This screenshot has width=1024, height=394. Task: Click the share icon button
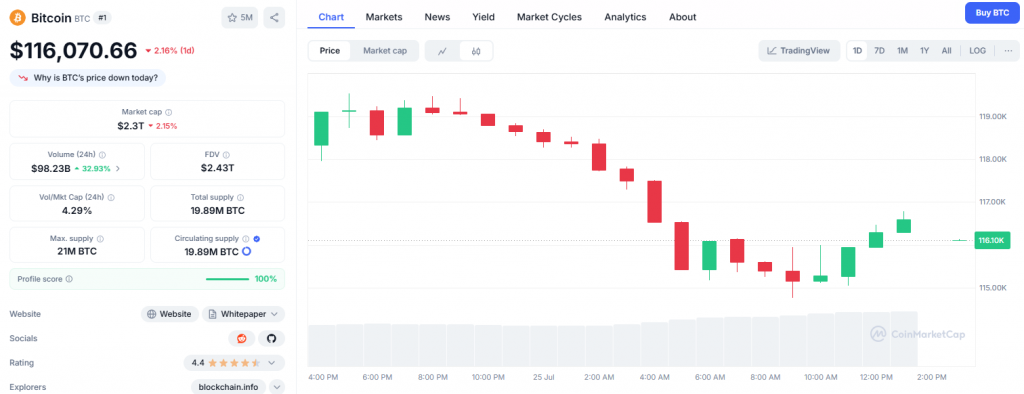(274, 18)
